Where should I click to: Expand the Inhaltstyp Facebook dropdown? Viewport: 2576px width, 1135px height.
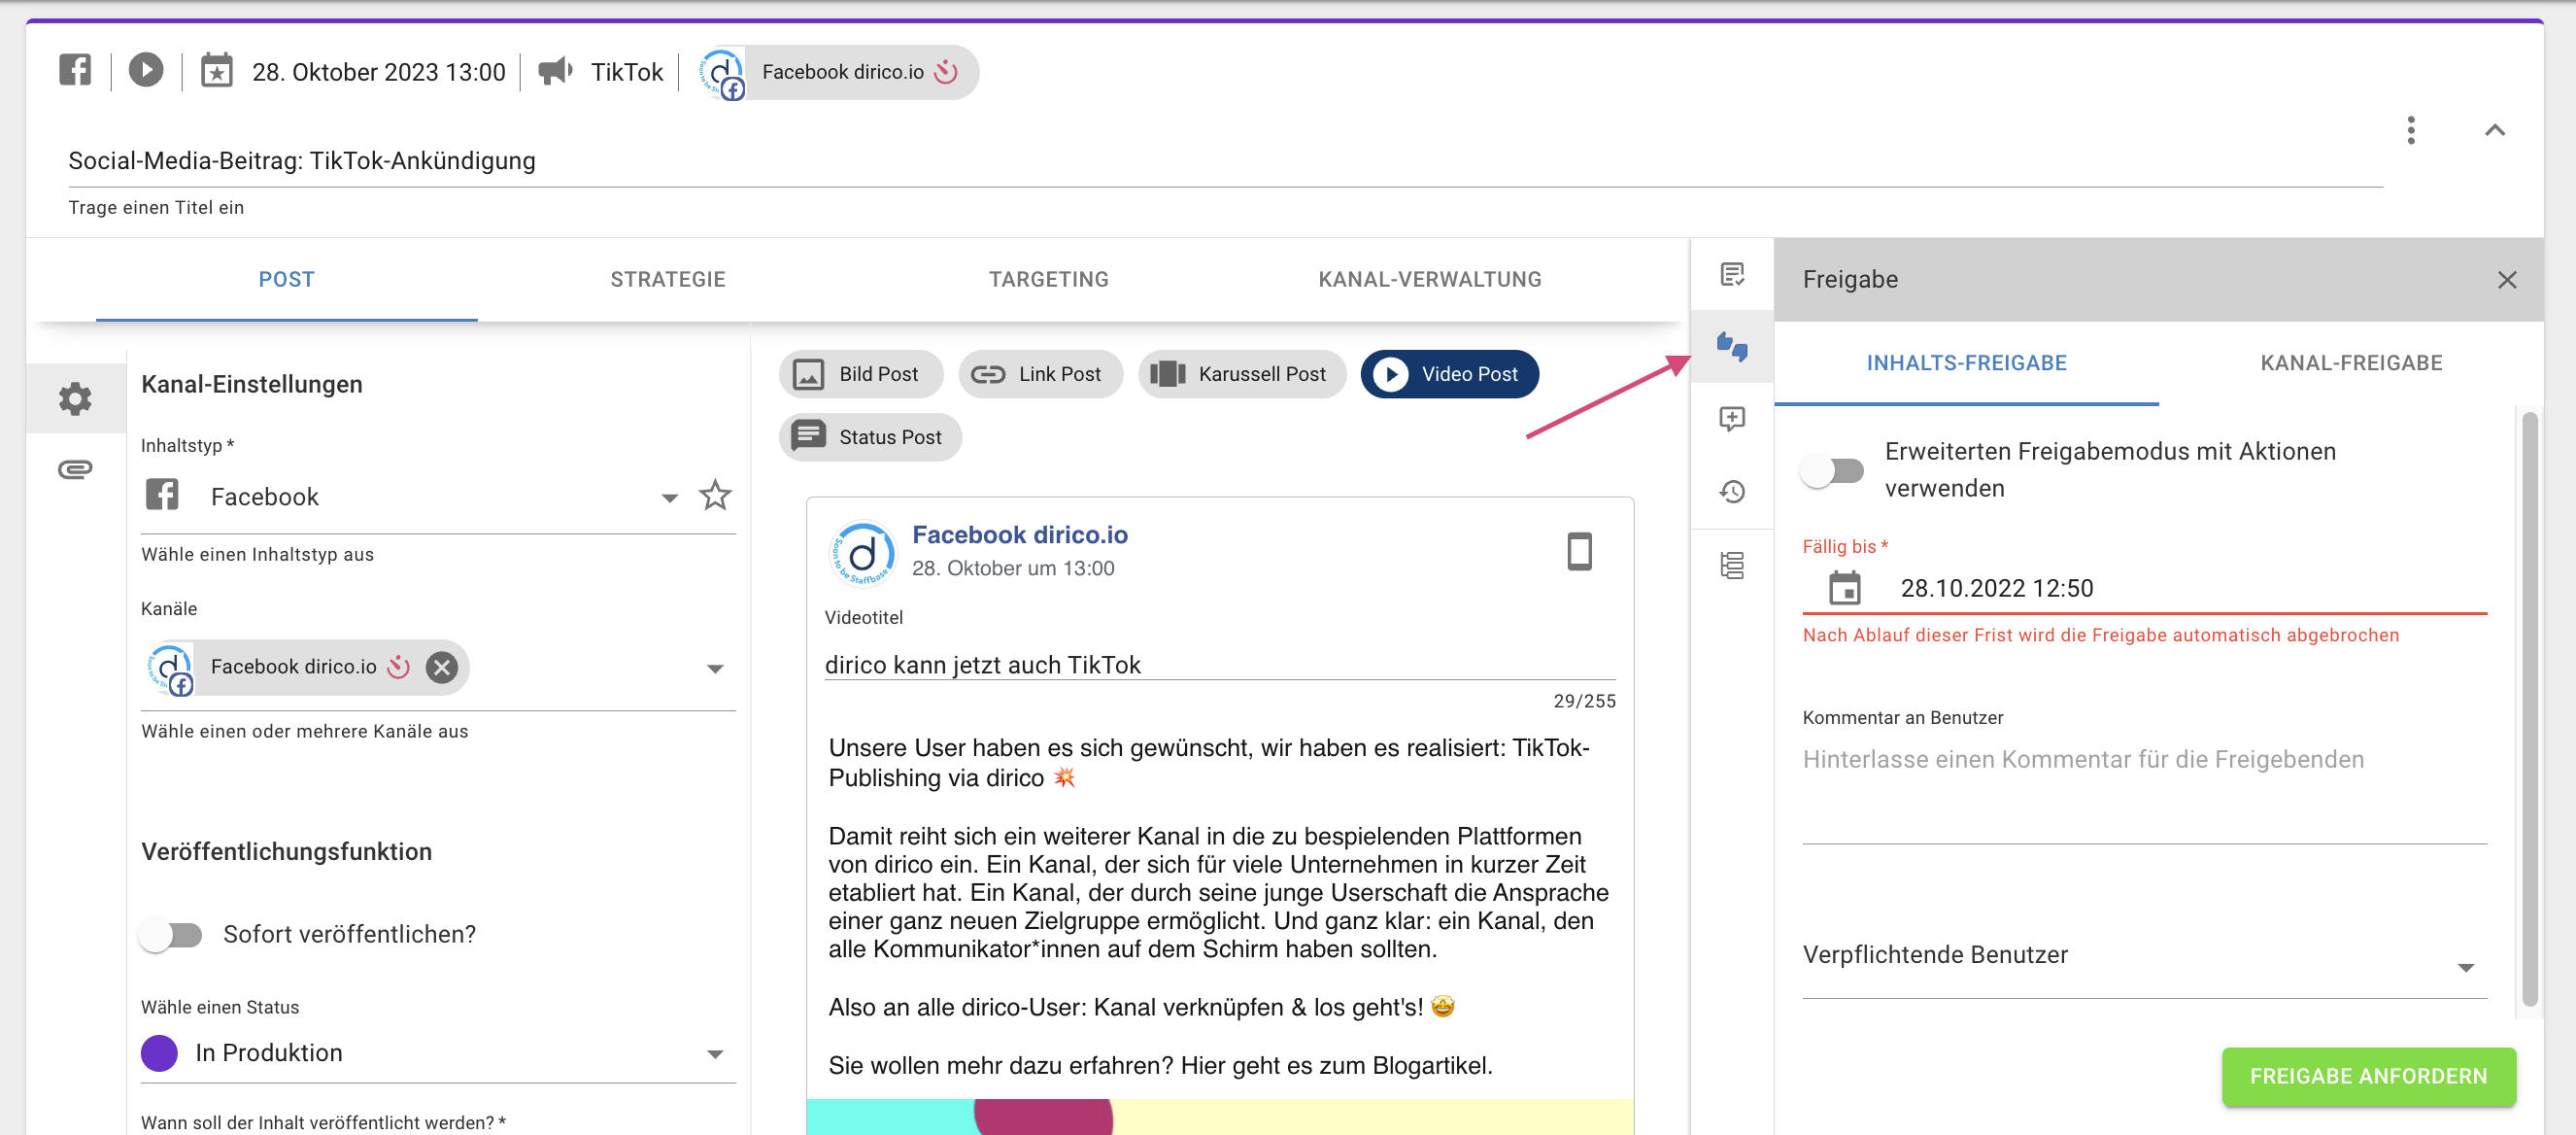click(x=669, y=497)
